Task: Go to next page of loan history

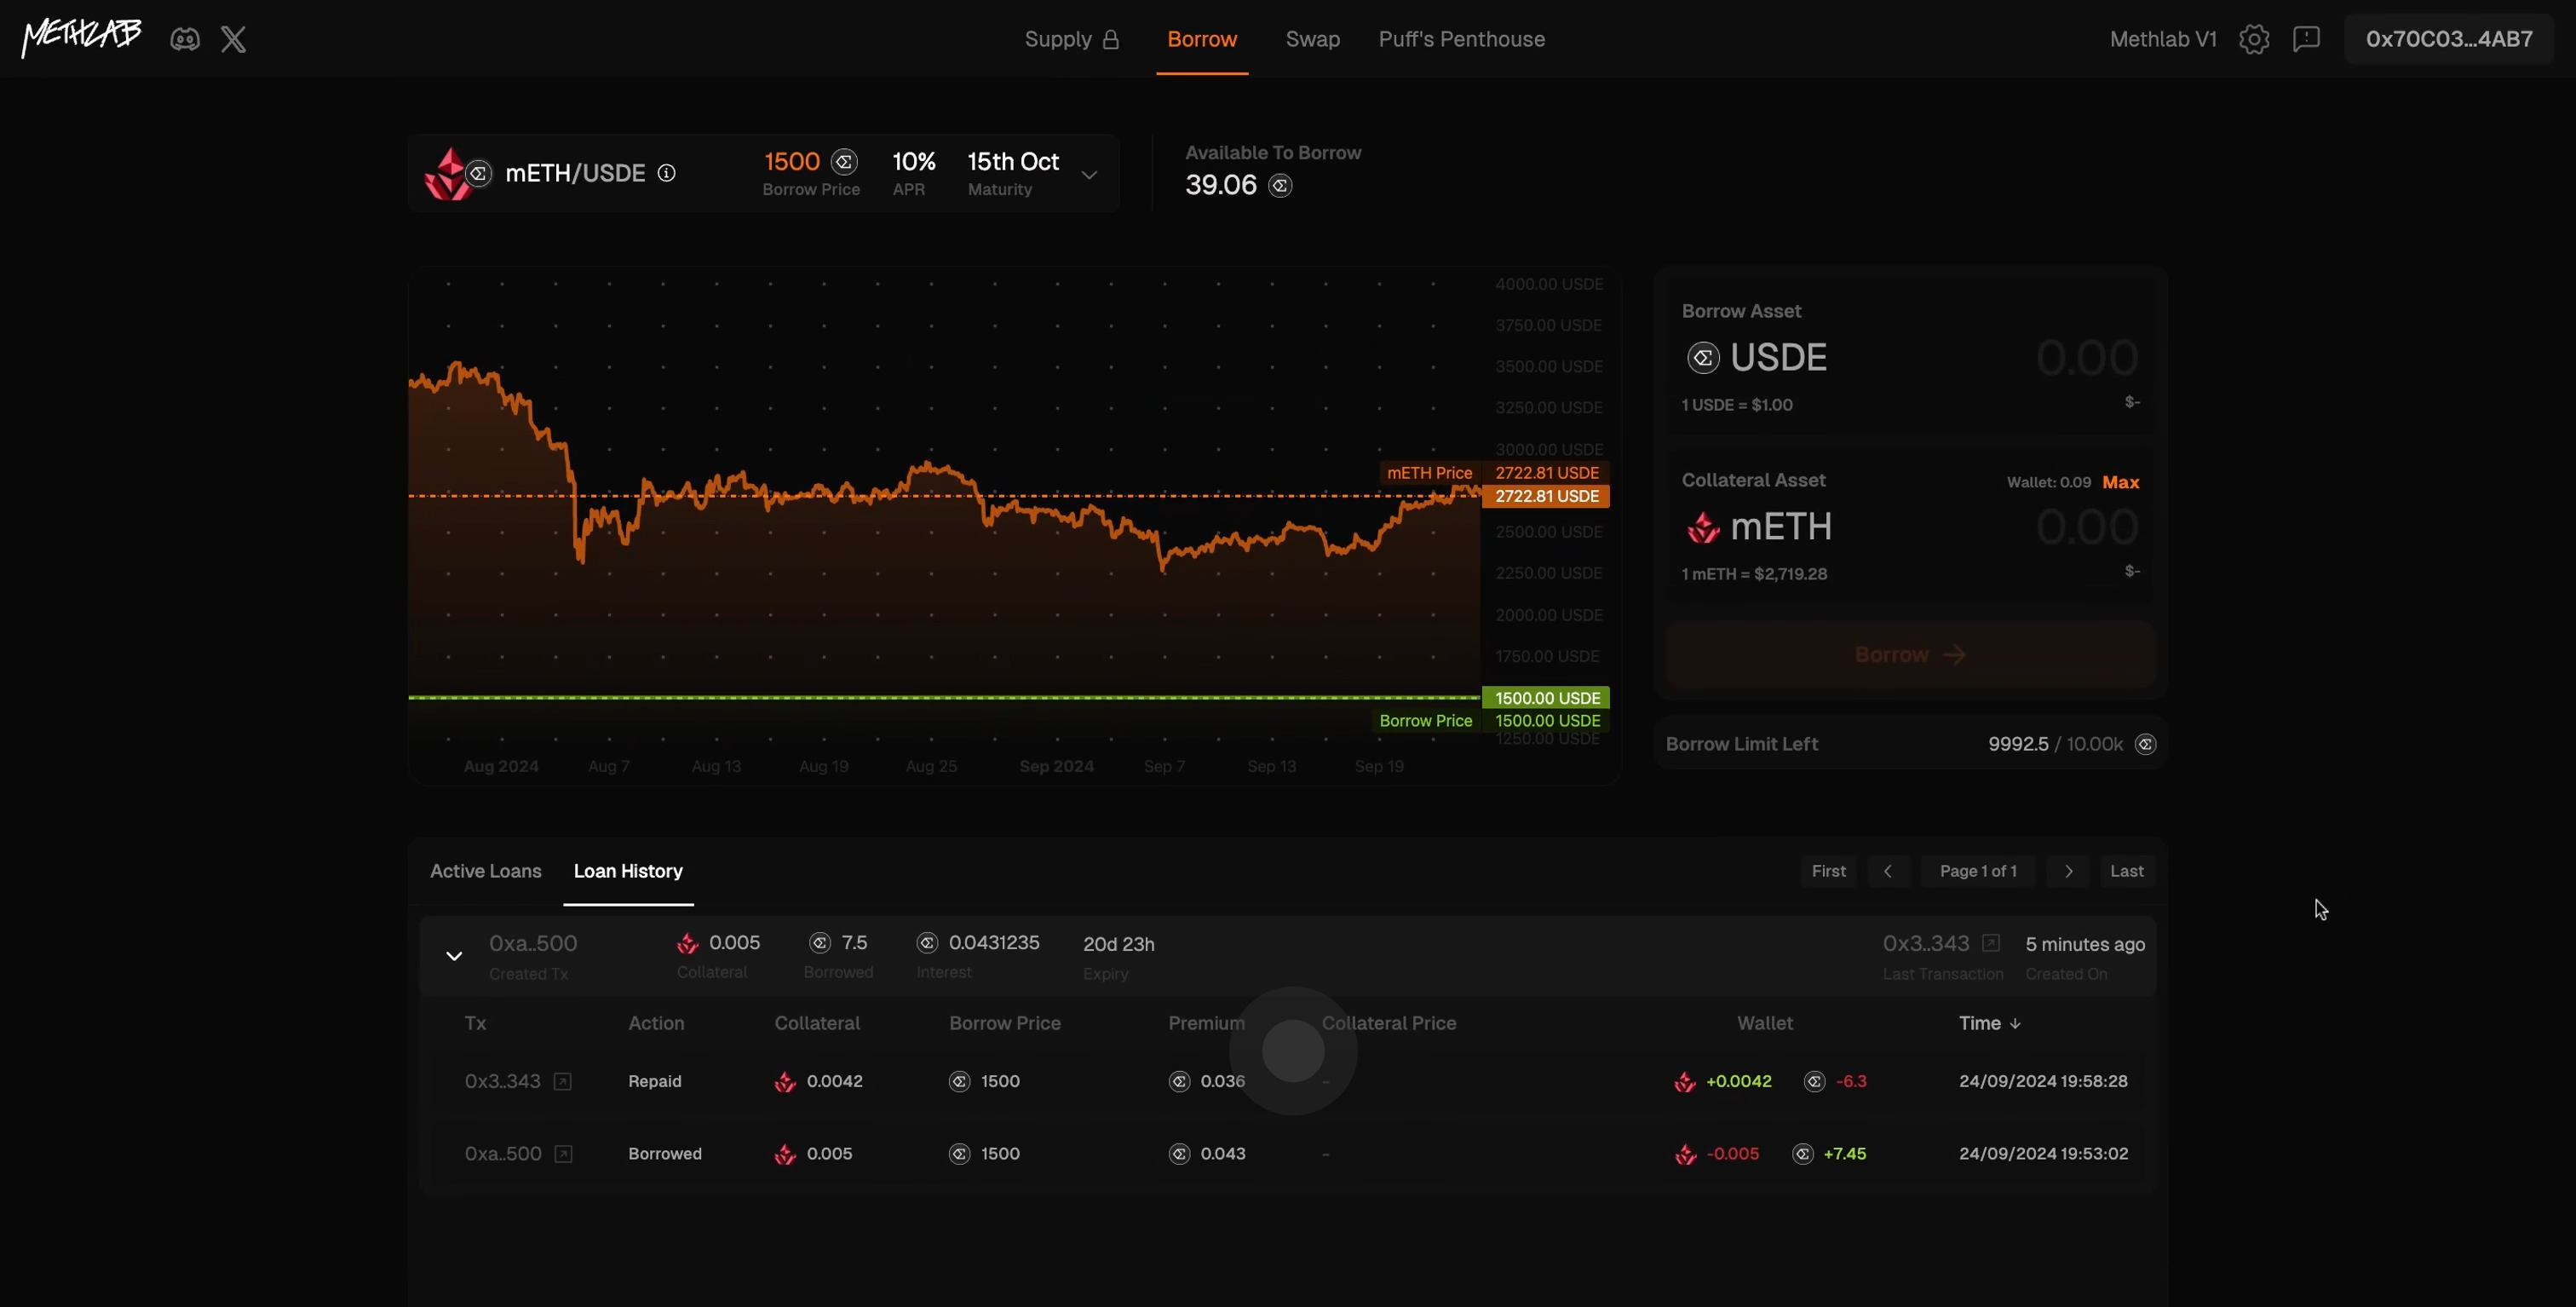Action: tap(2068, 871)
